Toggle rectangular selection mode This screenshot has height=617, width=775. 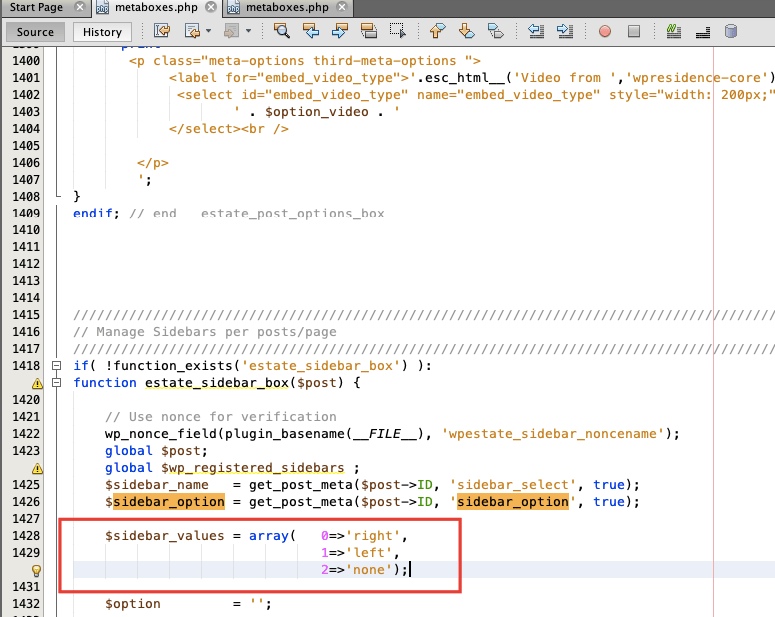pyautogui.click(x=397, y=31)
